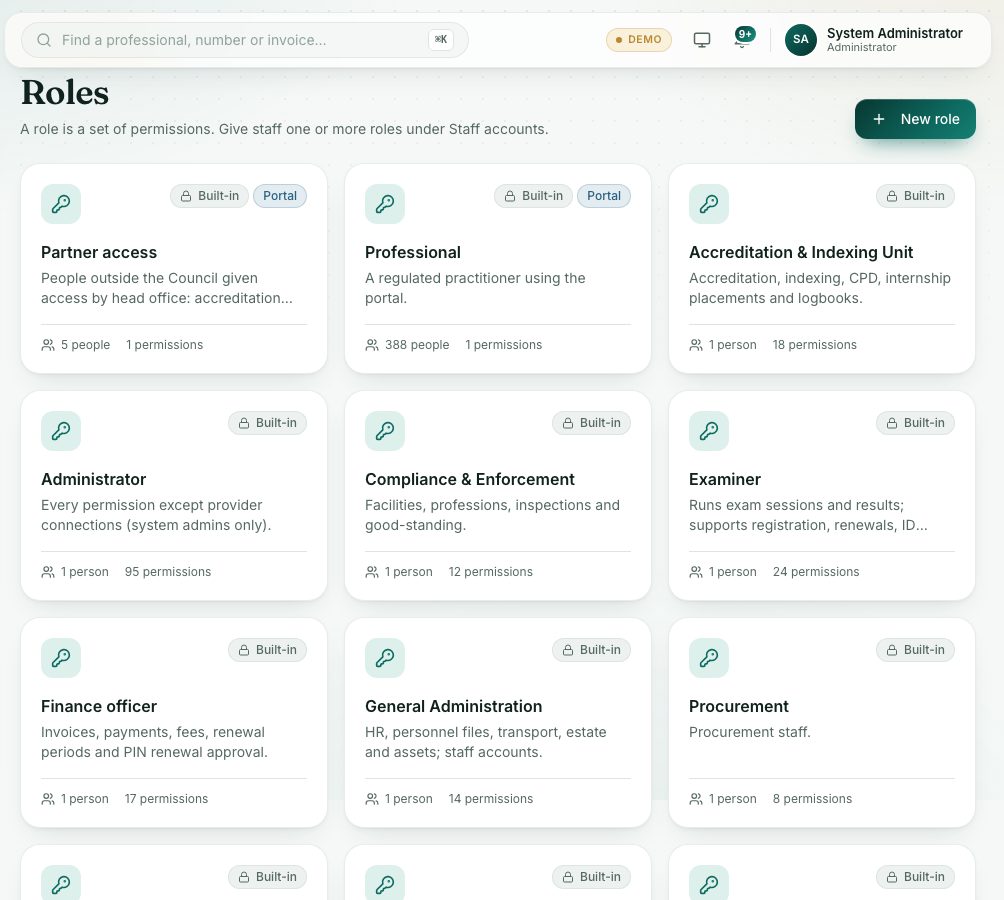This screenshot has width=1004, height=900.
Task: Click Portal badge on Professional card
Action: click(604, 196)
